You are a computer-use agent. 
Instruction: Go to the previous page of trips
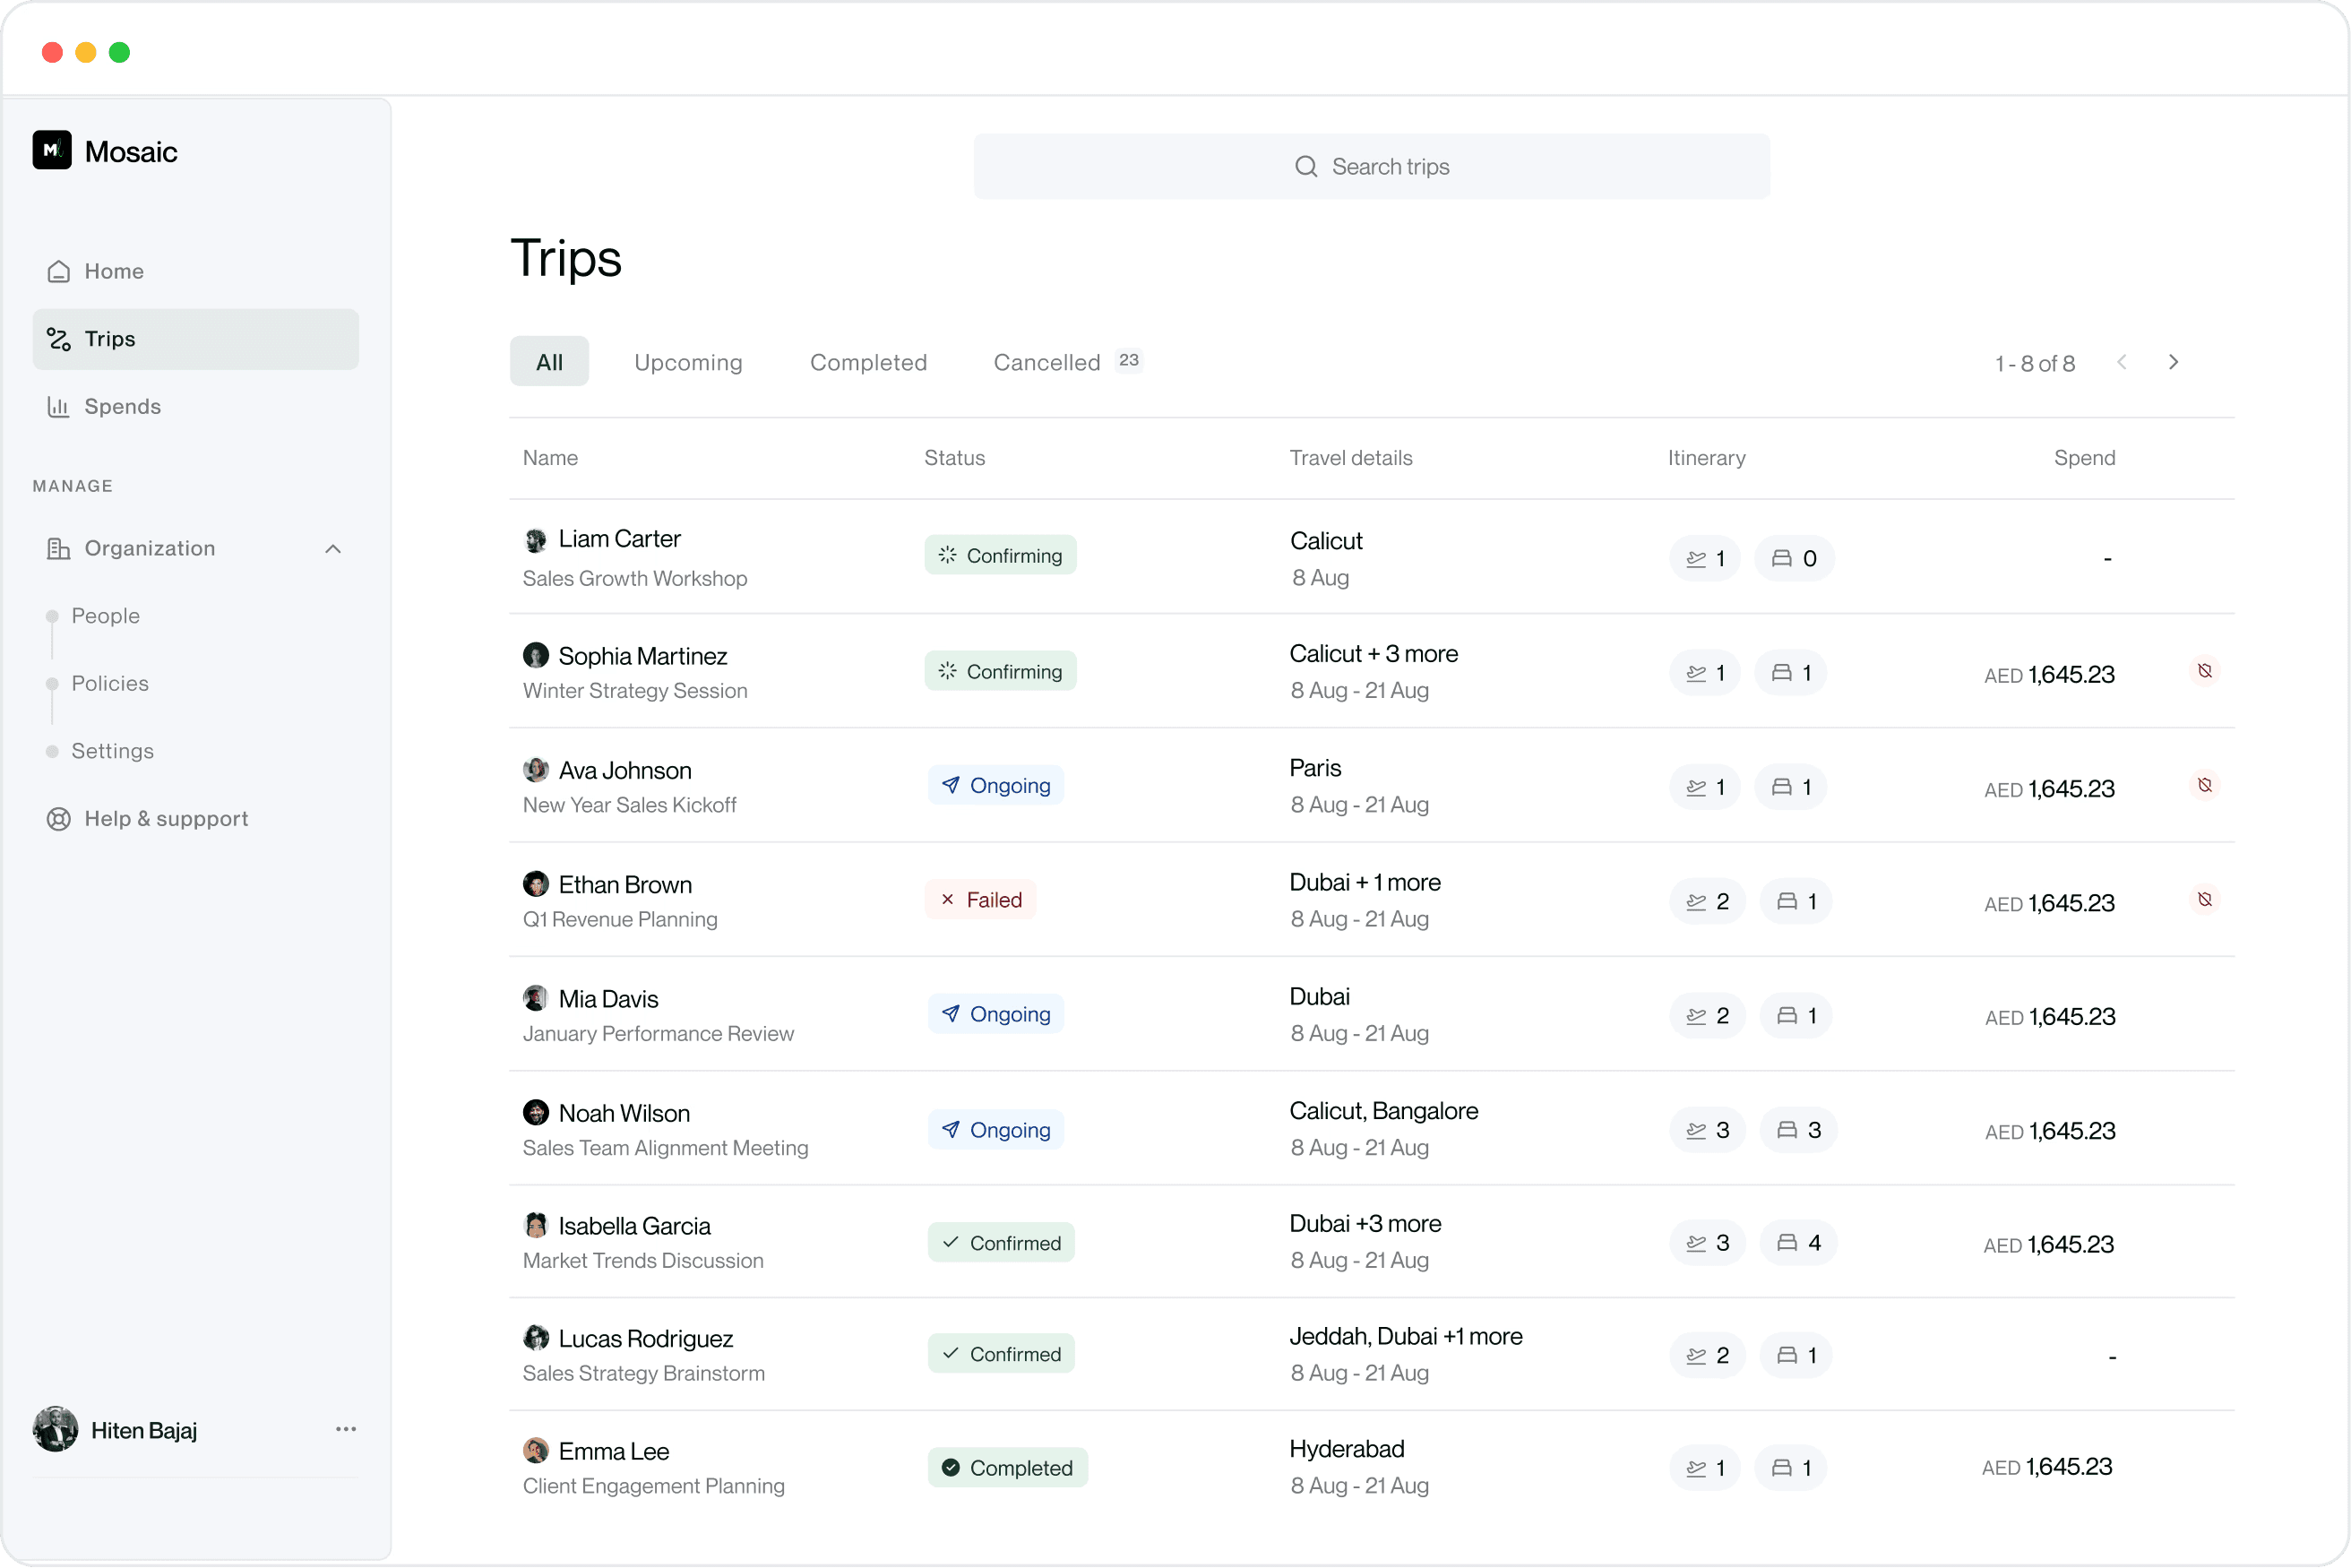click(2122, 362)
